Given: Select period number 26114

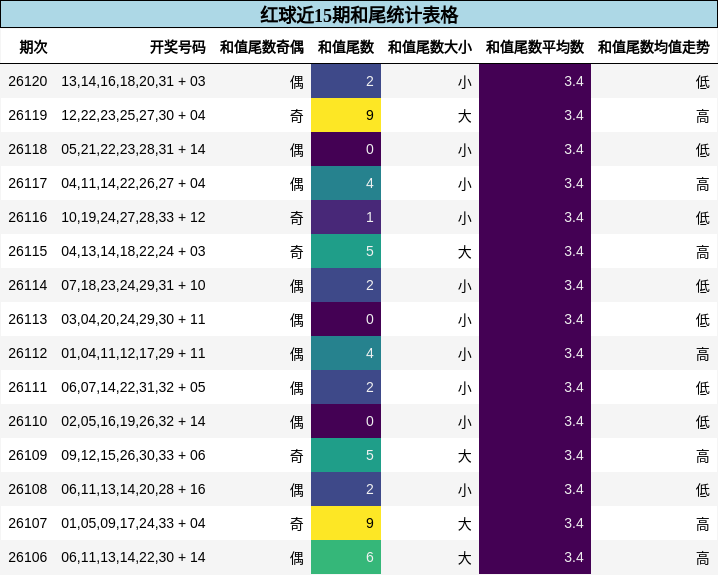Looking at the screenshot, I should click(27, 285).
